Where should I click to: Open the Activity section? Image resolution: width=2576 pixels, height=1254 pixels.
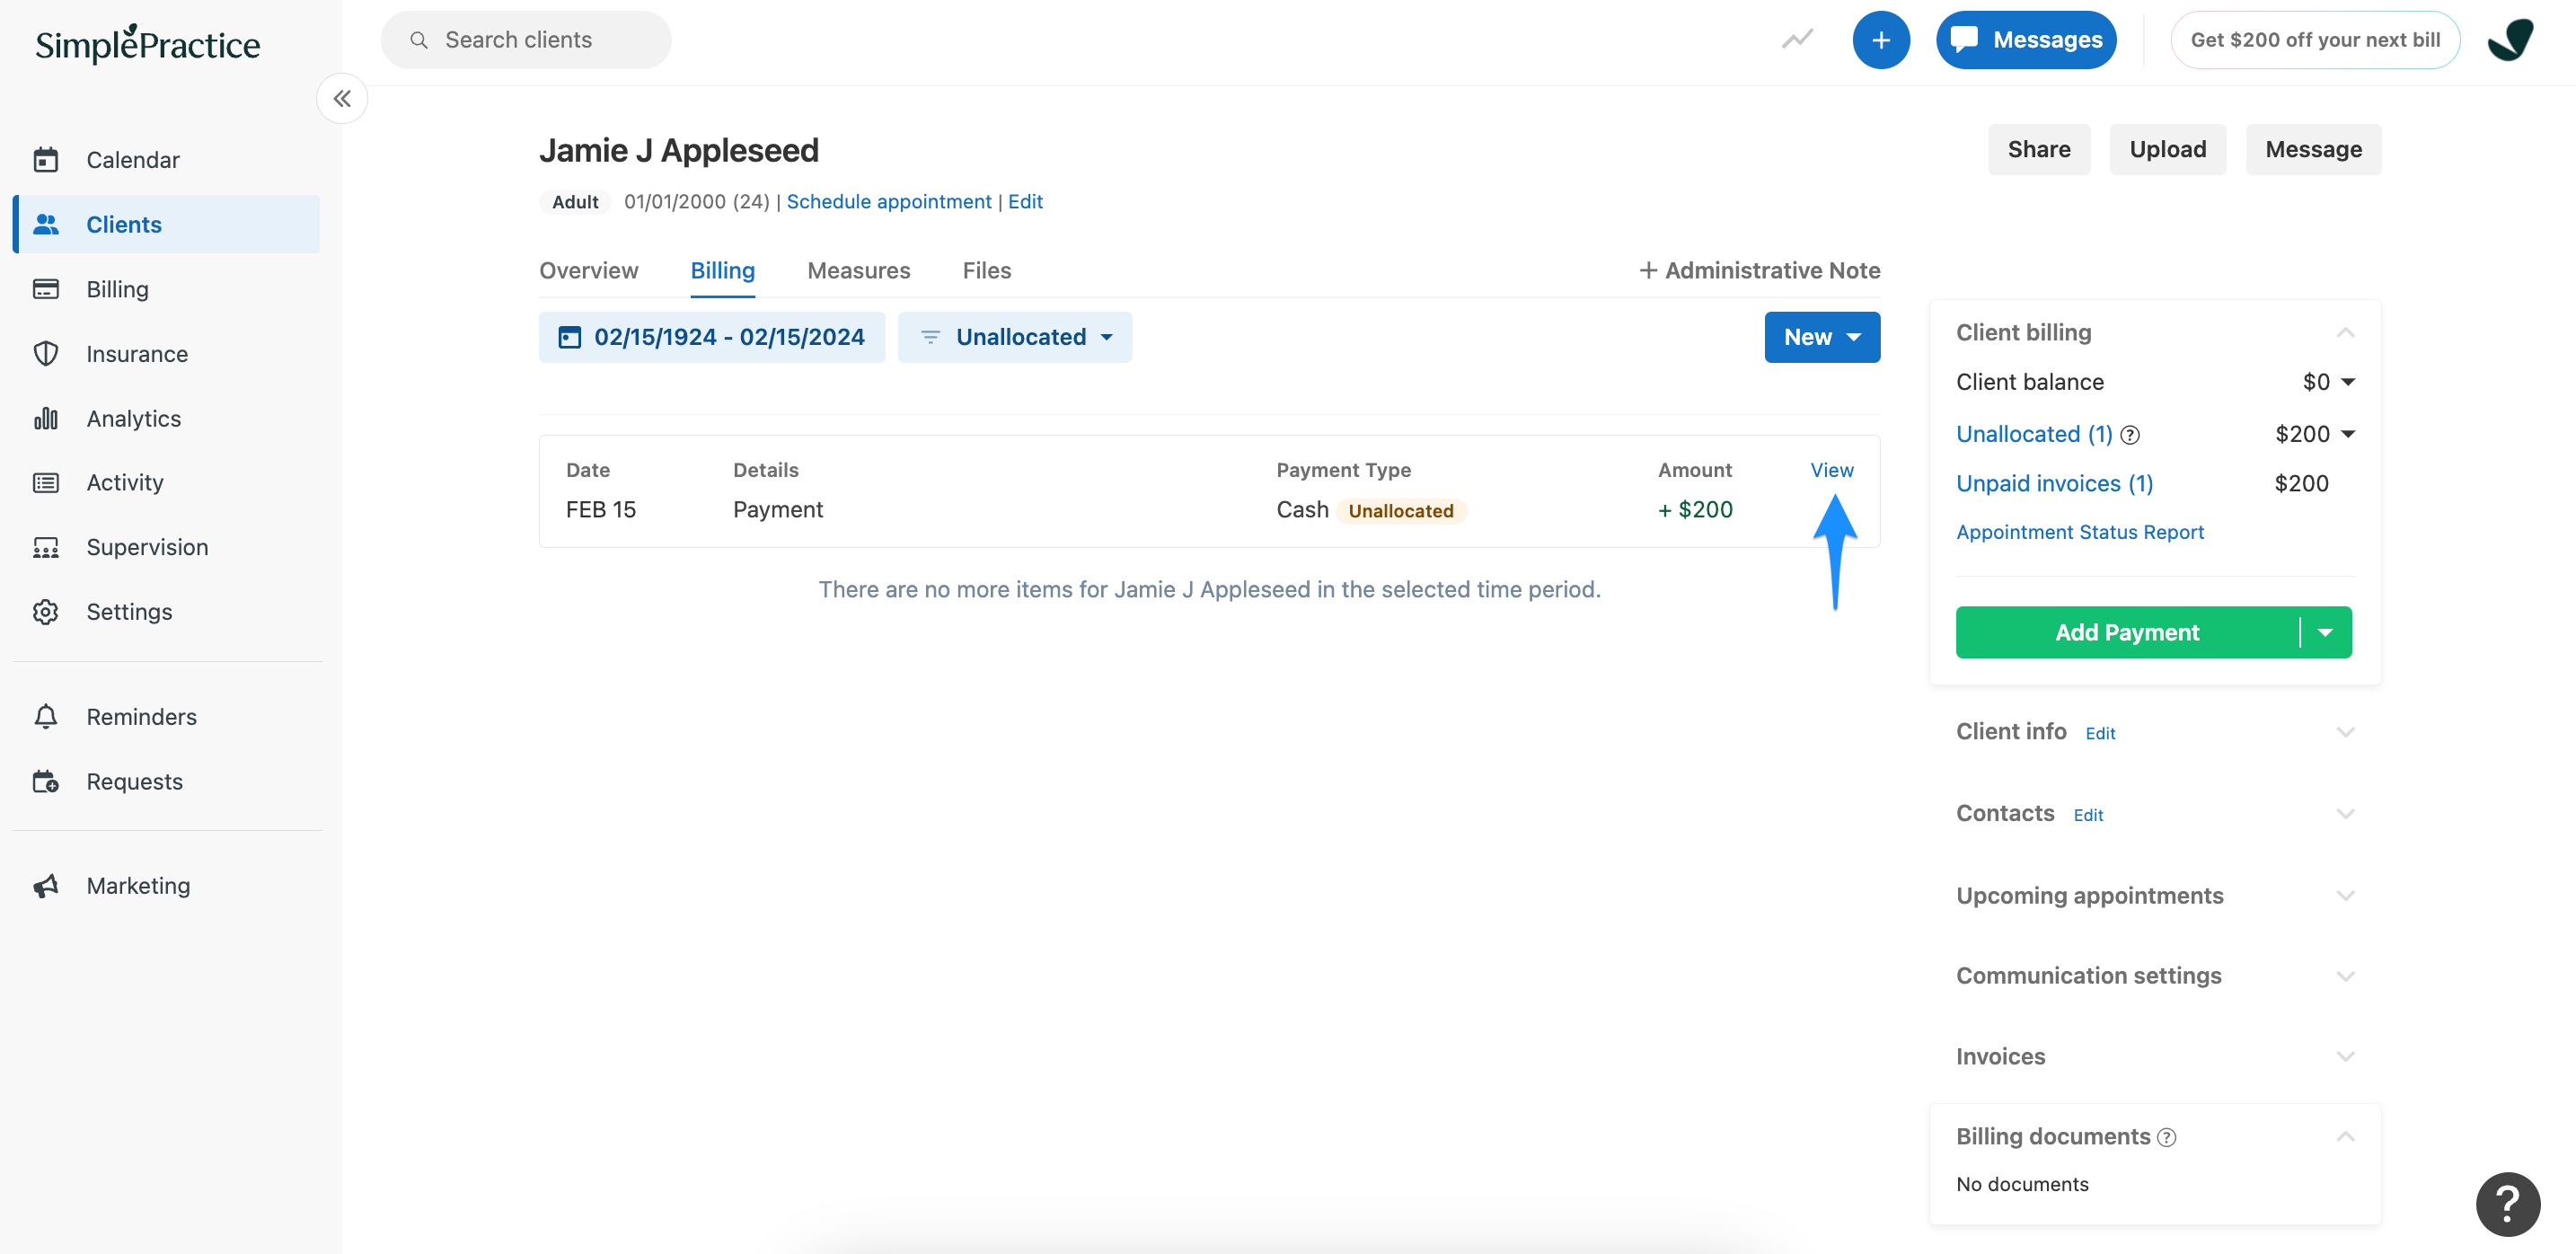coord(125,482)
